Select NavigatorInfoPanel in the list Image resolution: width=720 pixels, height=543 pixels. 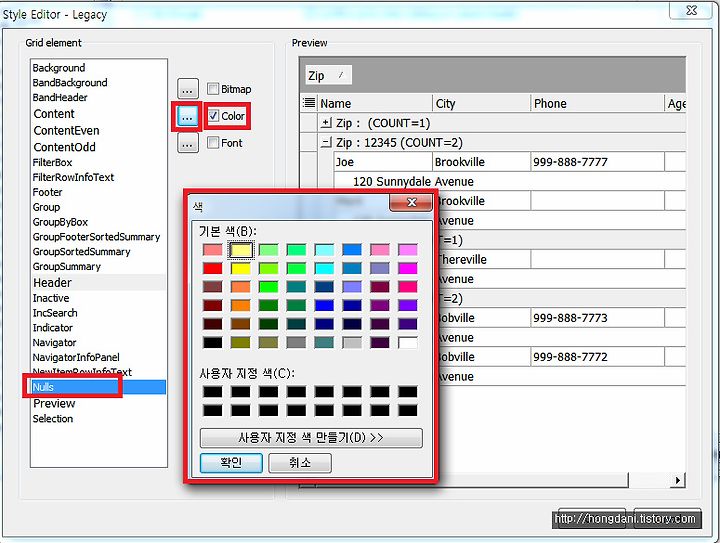(98, 357)
